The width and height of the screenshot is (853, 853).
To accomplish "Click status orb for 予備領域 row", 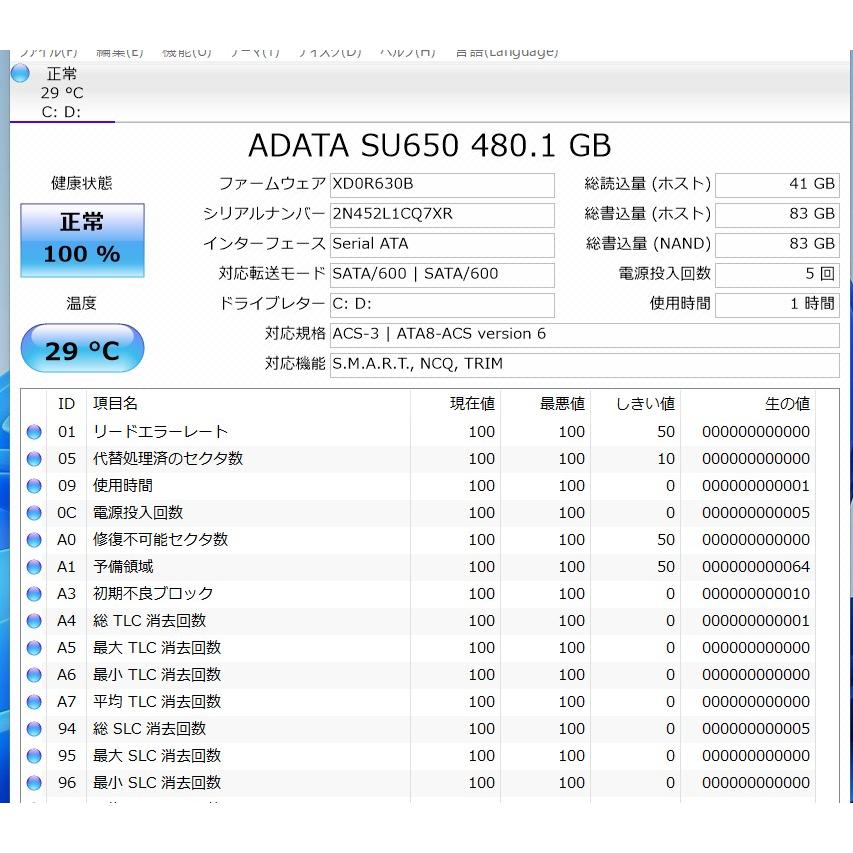I will pos(34,567).
